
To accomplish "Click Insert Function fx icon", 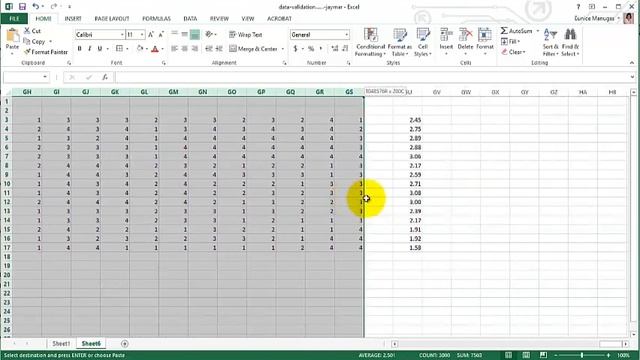I will [105, 77].
